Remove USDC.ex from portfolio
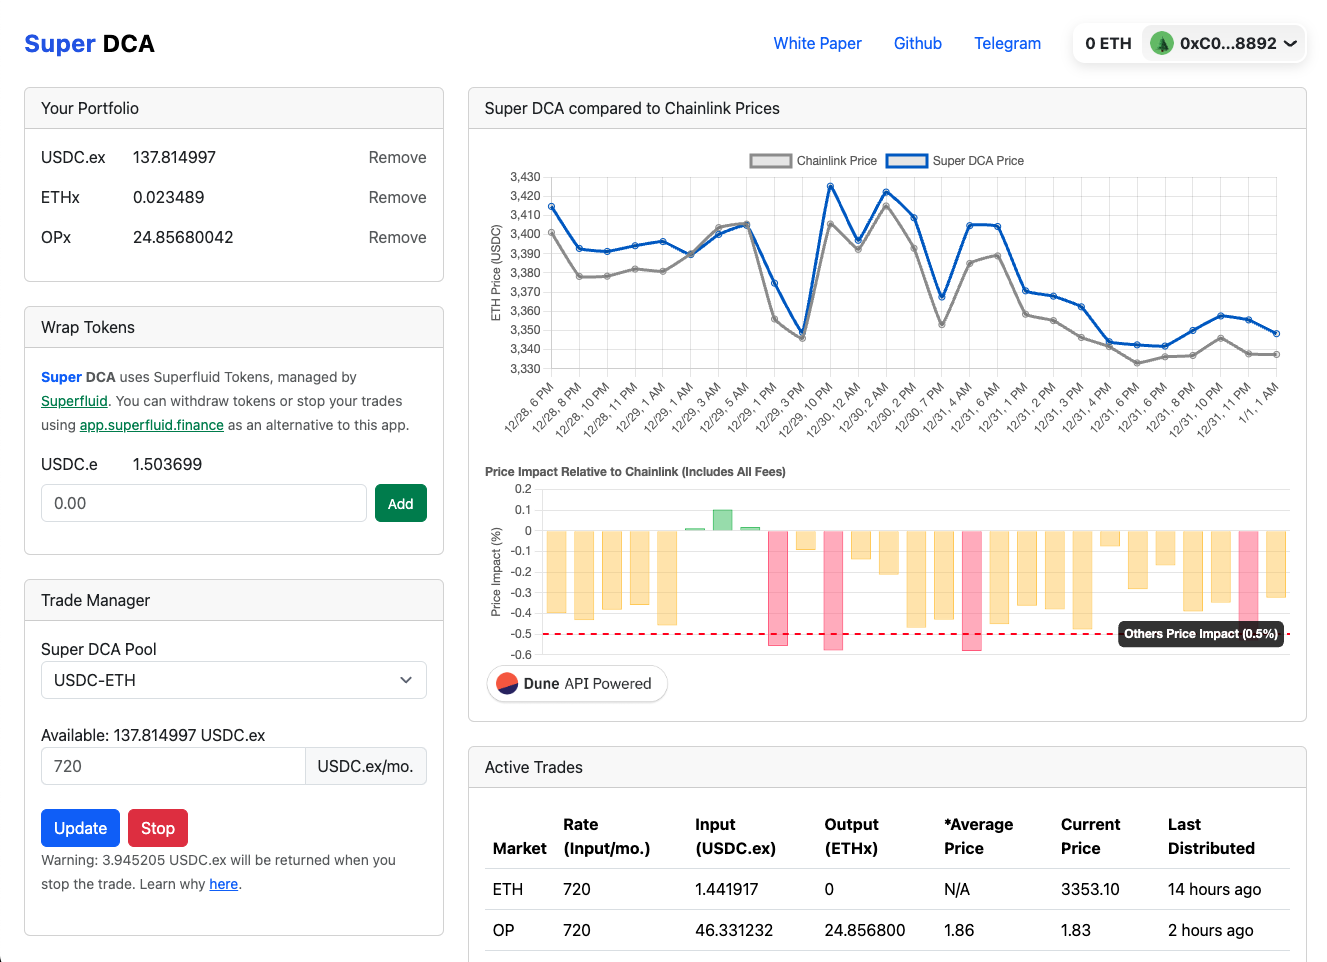 [397, 157]
